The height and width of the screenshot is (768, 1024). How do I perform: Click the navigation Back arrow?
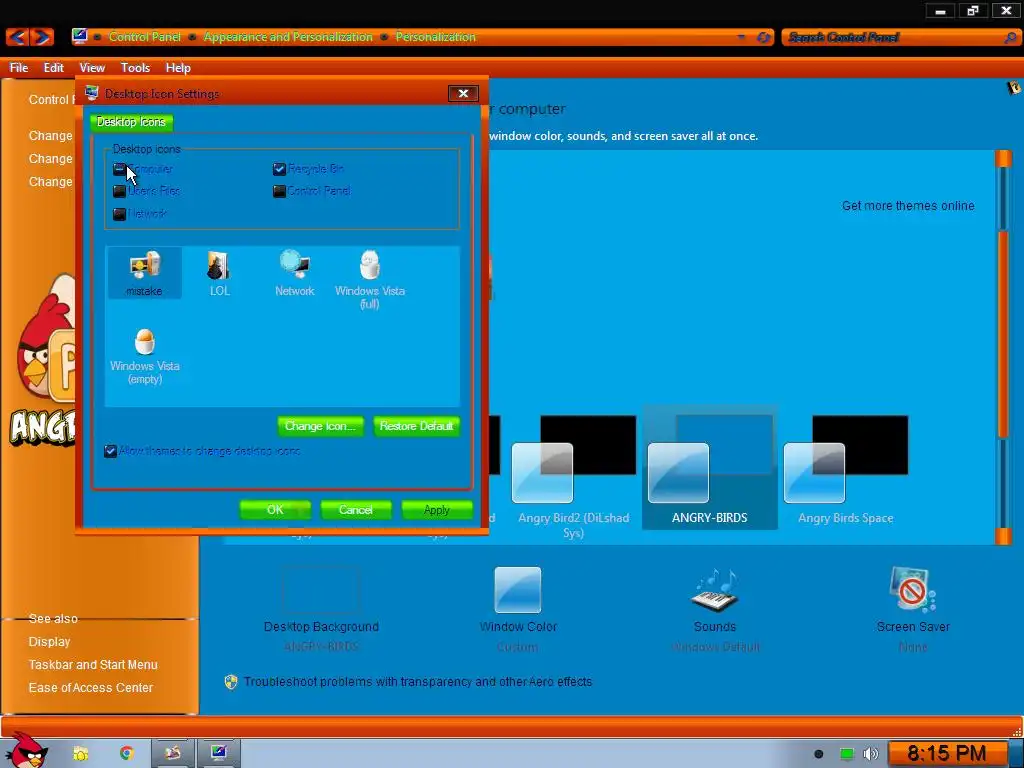[17, 37]
